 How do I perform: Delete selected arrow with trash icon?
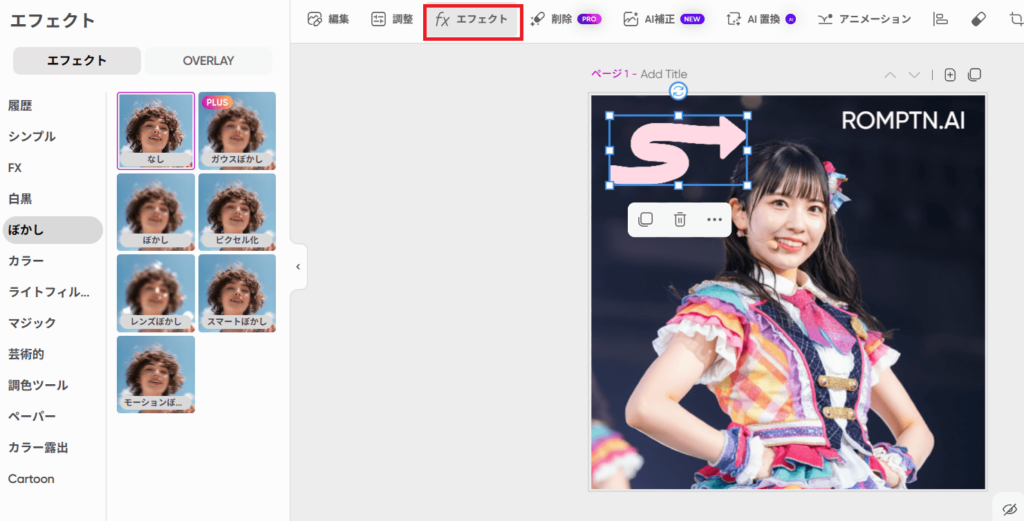pyautogui.click(x=679, y=219)
